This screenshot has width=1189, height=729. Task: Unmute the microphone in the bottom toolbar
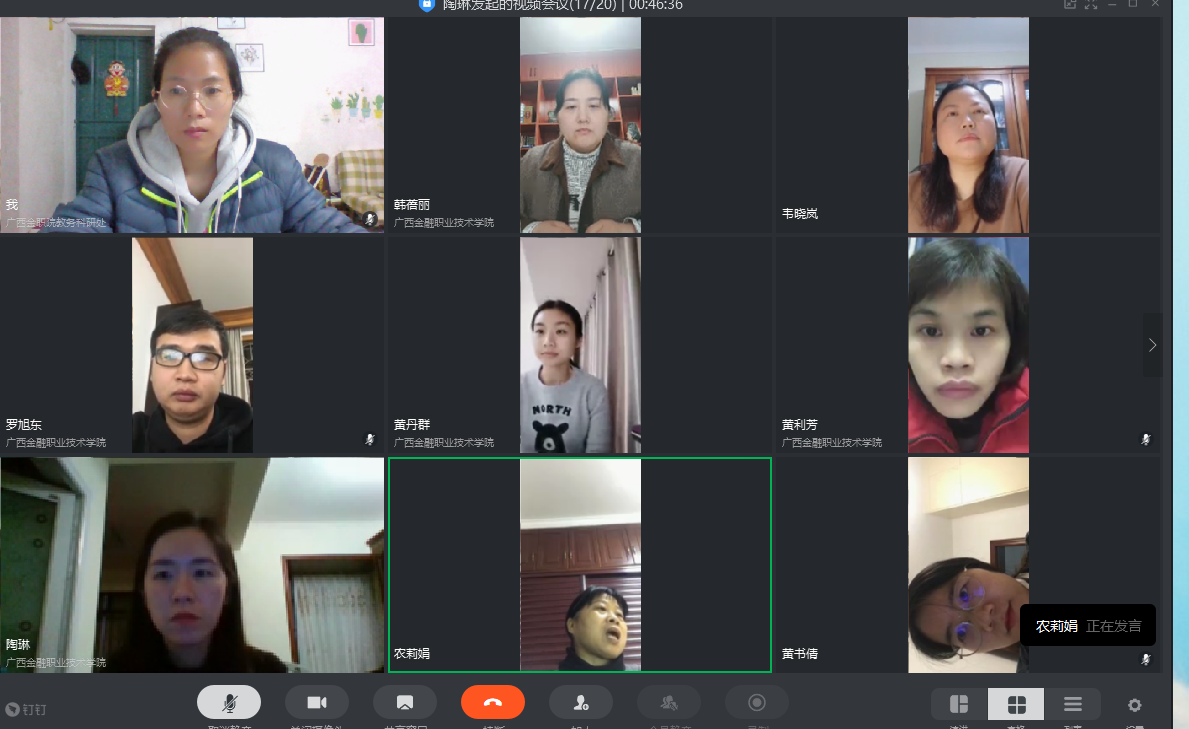pyautogui.click(x=228, y=703)
